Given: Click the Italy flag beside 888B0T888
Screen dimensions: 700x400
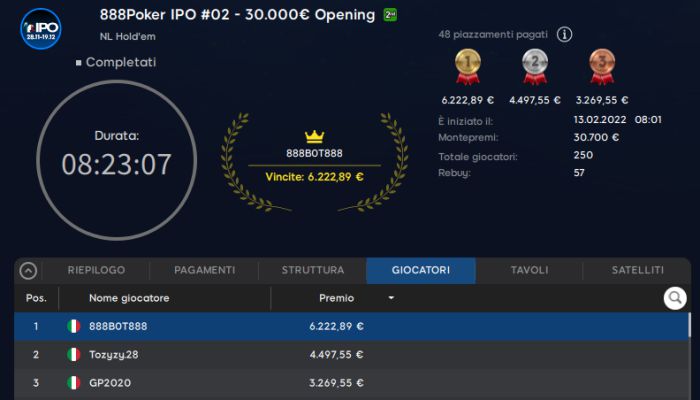Looking at the screenshot, I should point(74,326).
